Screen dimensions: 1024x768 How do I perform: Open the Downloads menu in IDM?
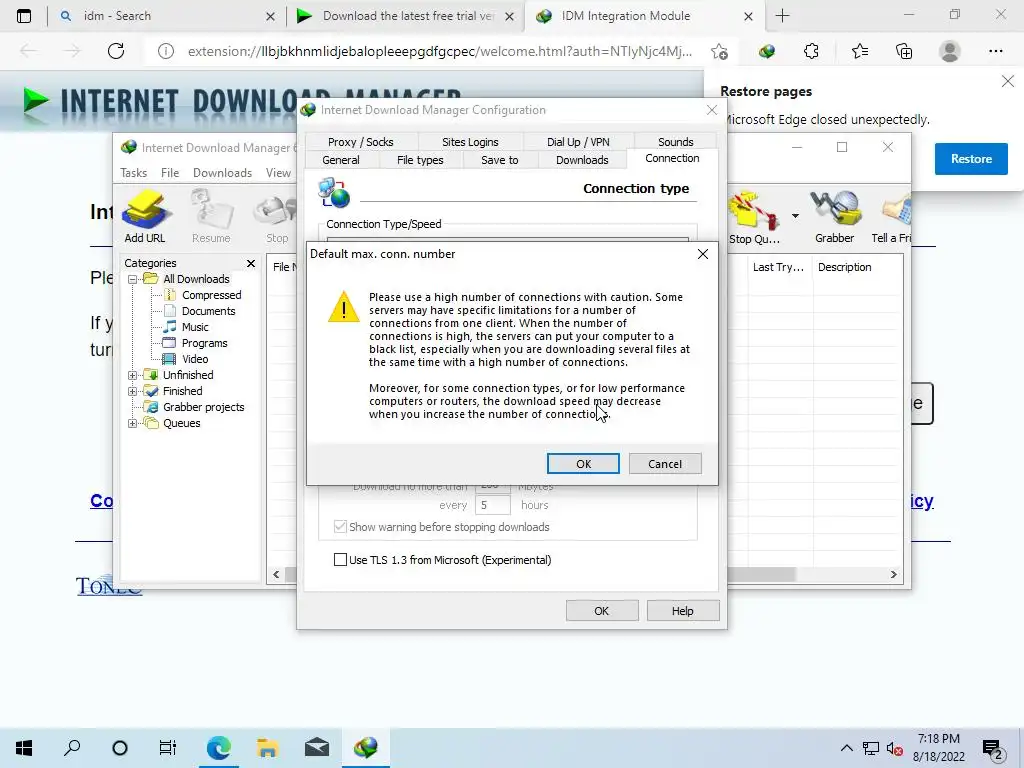pyautogui.click(x=222, y=172)
